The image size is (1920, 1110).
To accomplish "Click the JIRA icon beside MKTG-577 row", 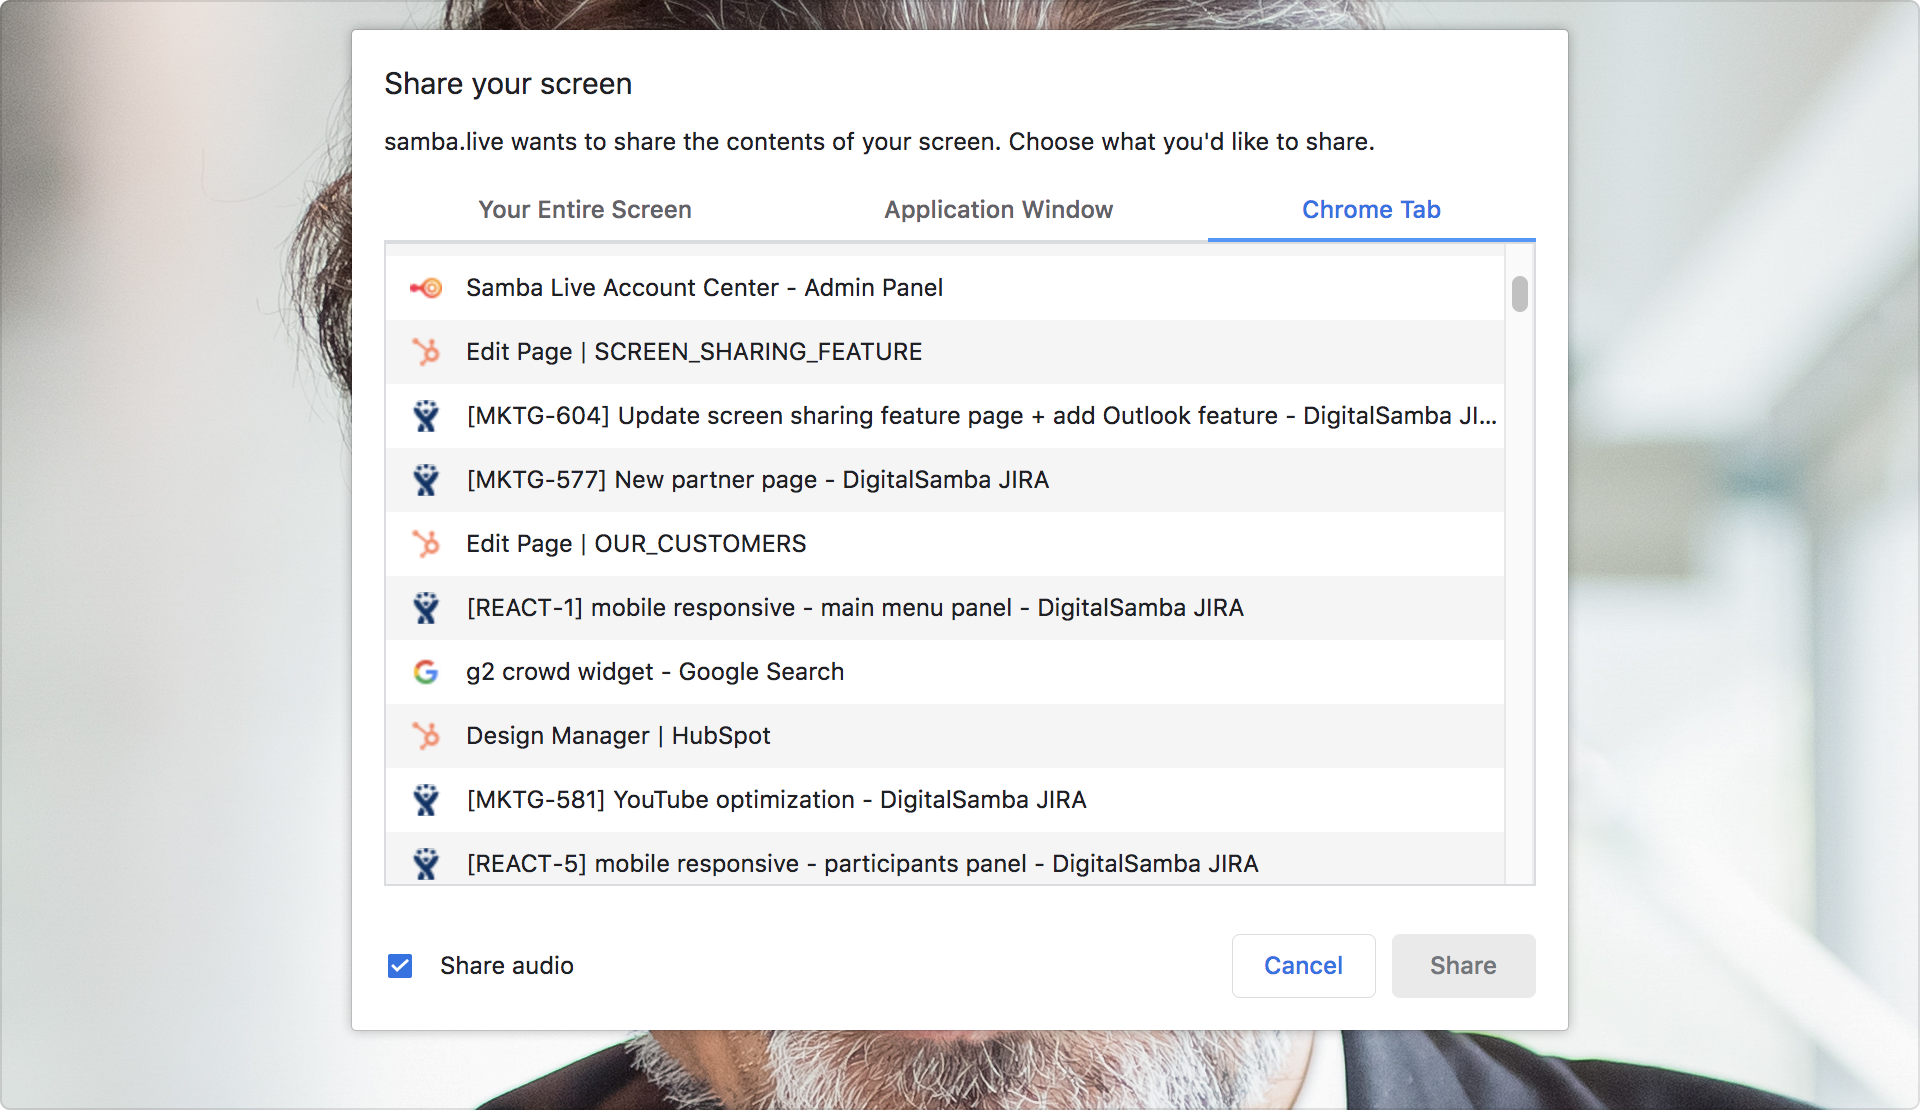I will point(426,480).
